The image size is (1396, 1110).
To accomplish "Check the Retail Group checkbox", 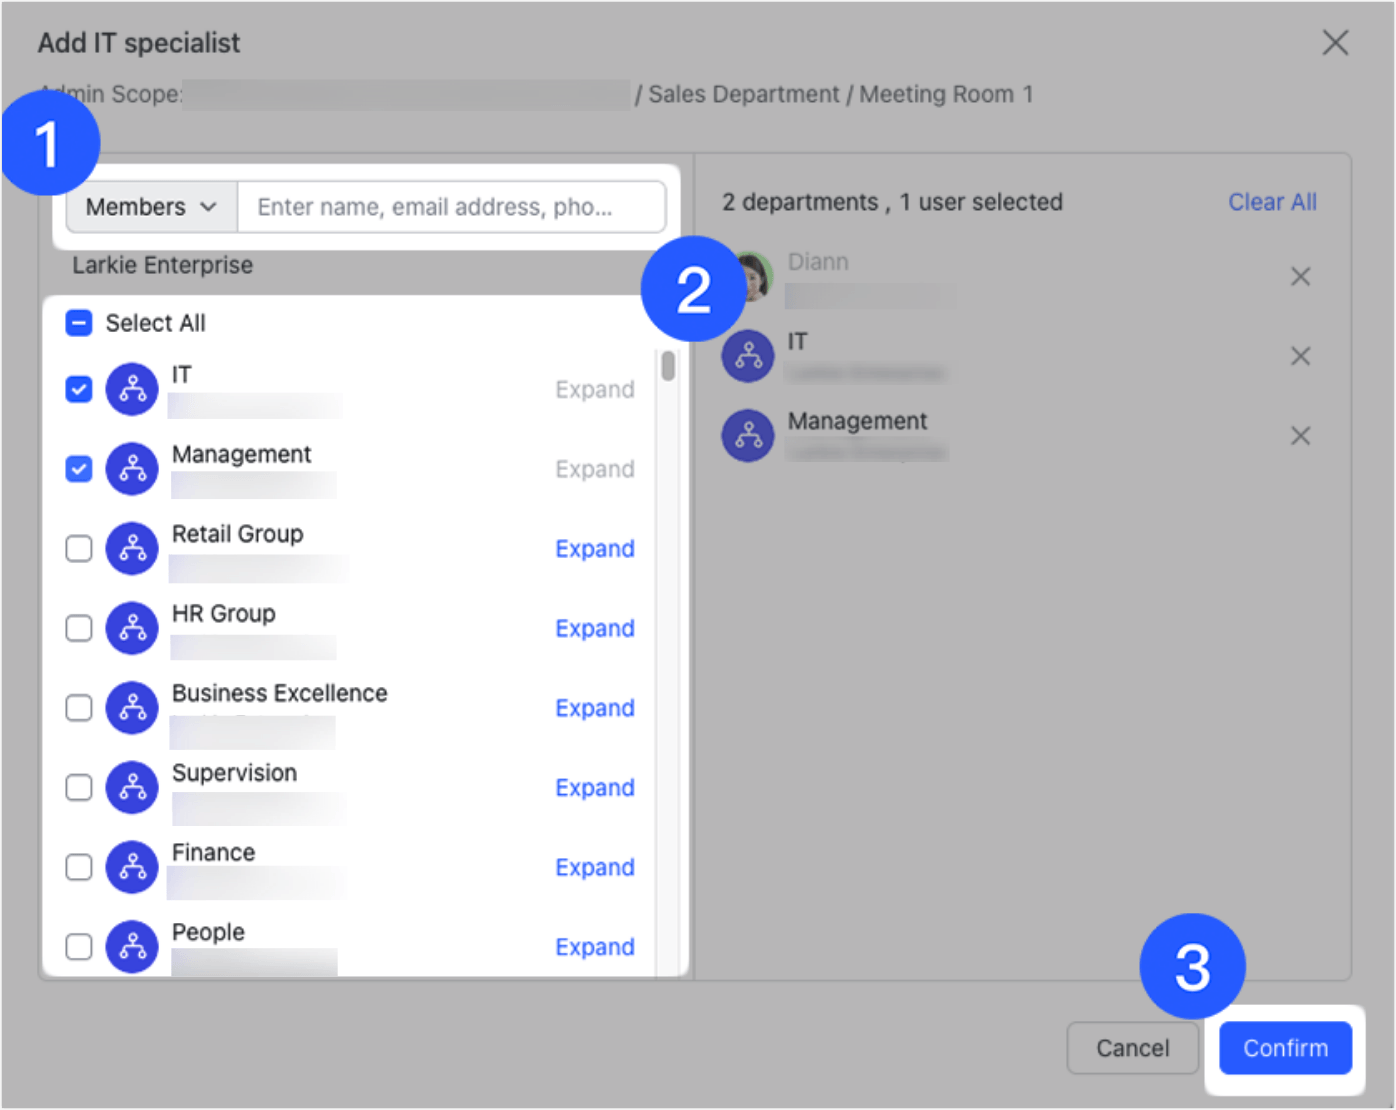I will coord(78,548).
